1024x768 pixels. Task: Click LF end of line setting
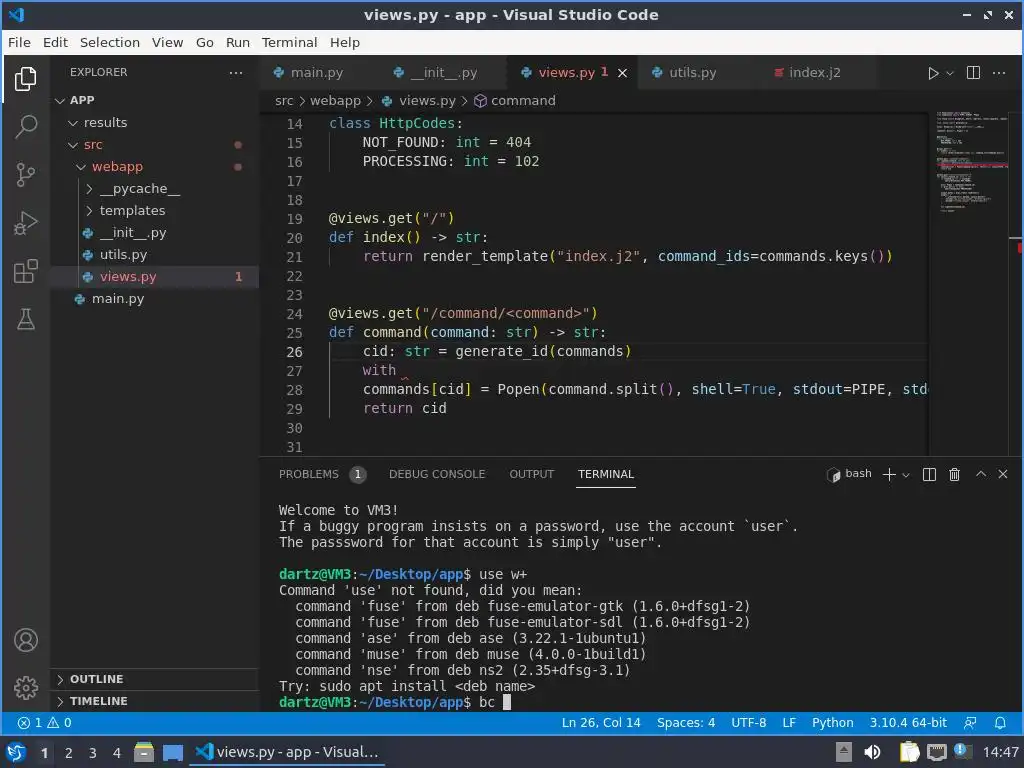point(789,723)
